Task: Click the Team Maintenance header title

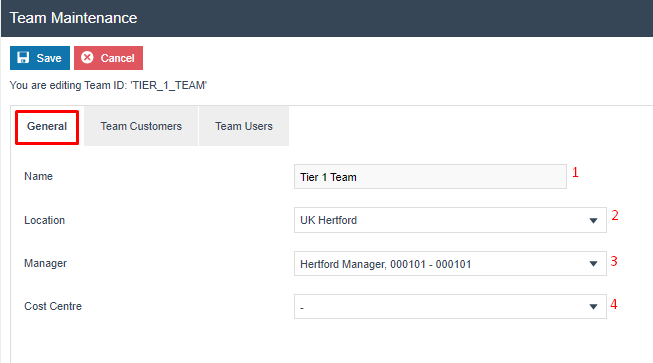Action: point(73,18)
